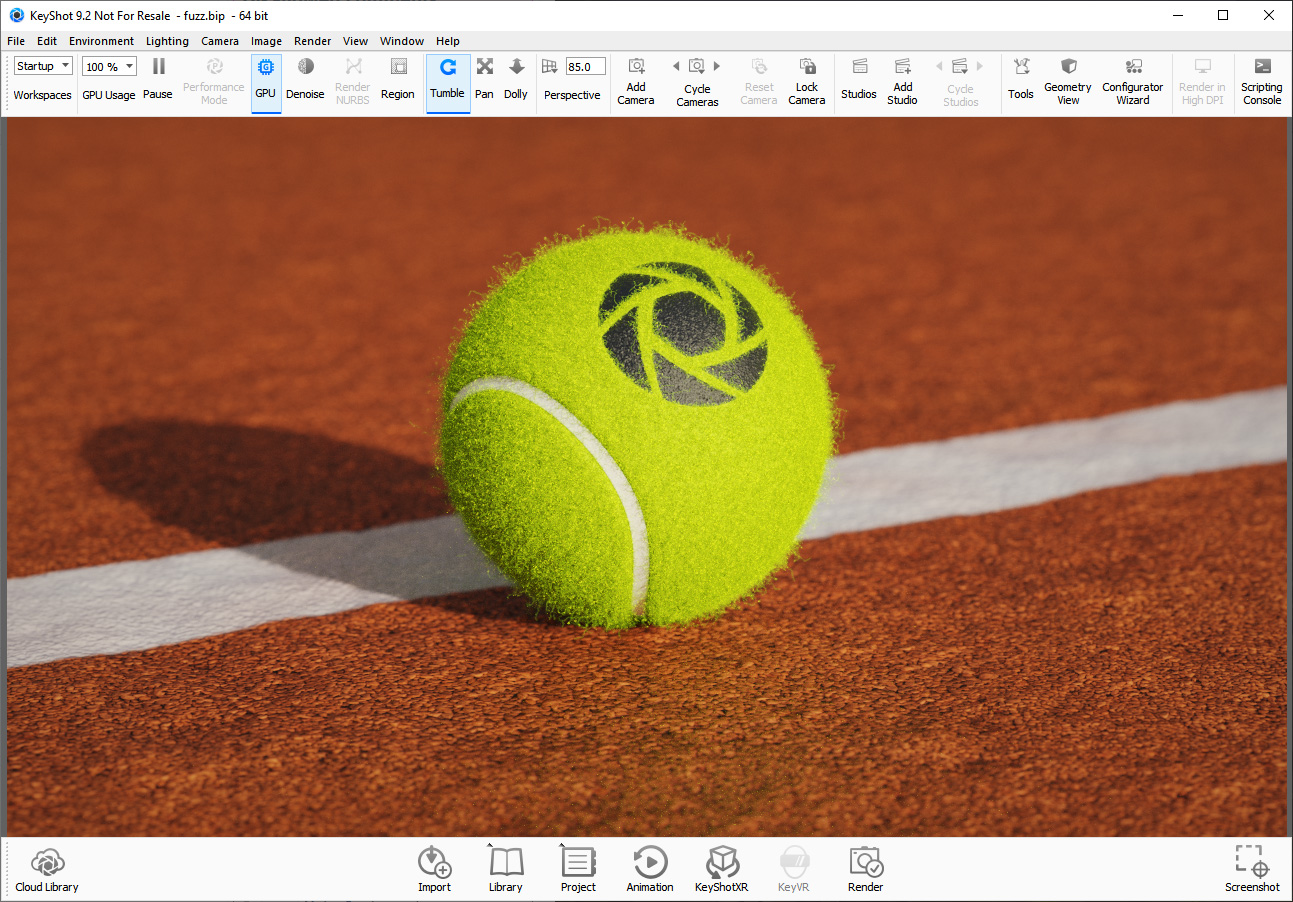Toggle Lock Camera
This screenshot has height=902, width=1293.
click(807, 80)
